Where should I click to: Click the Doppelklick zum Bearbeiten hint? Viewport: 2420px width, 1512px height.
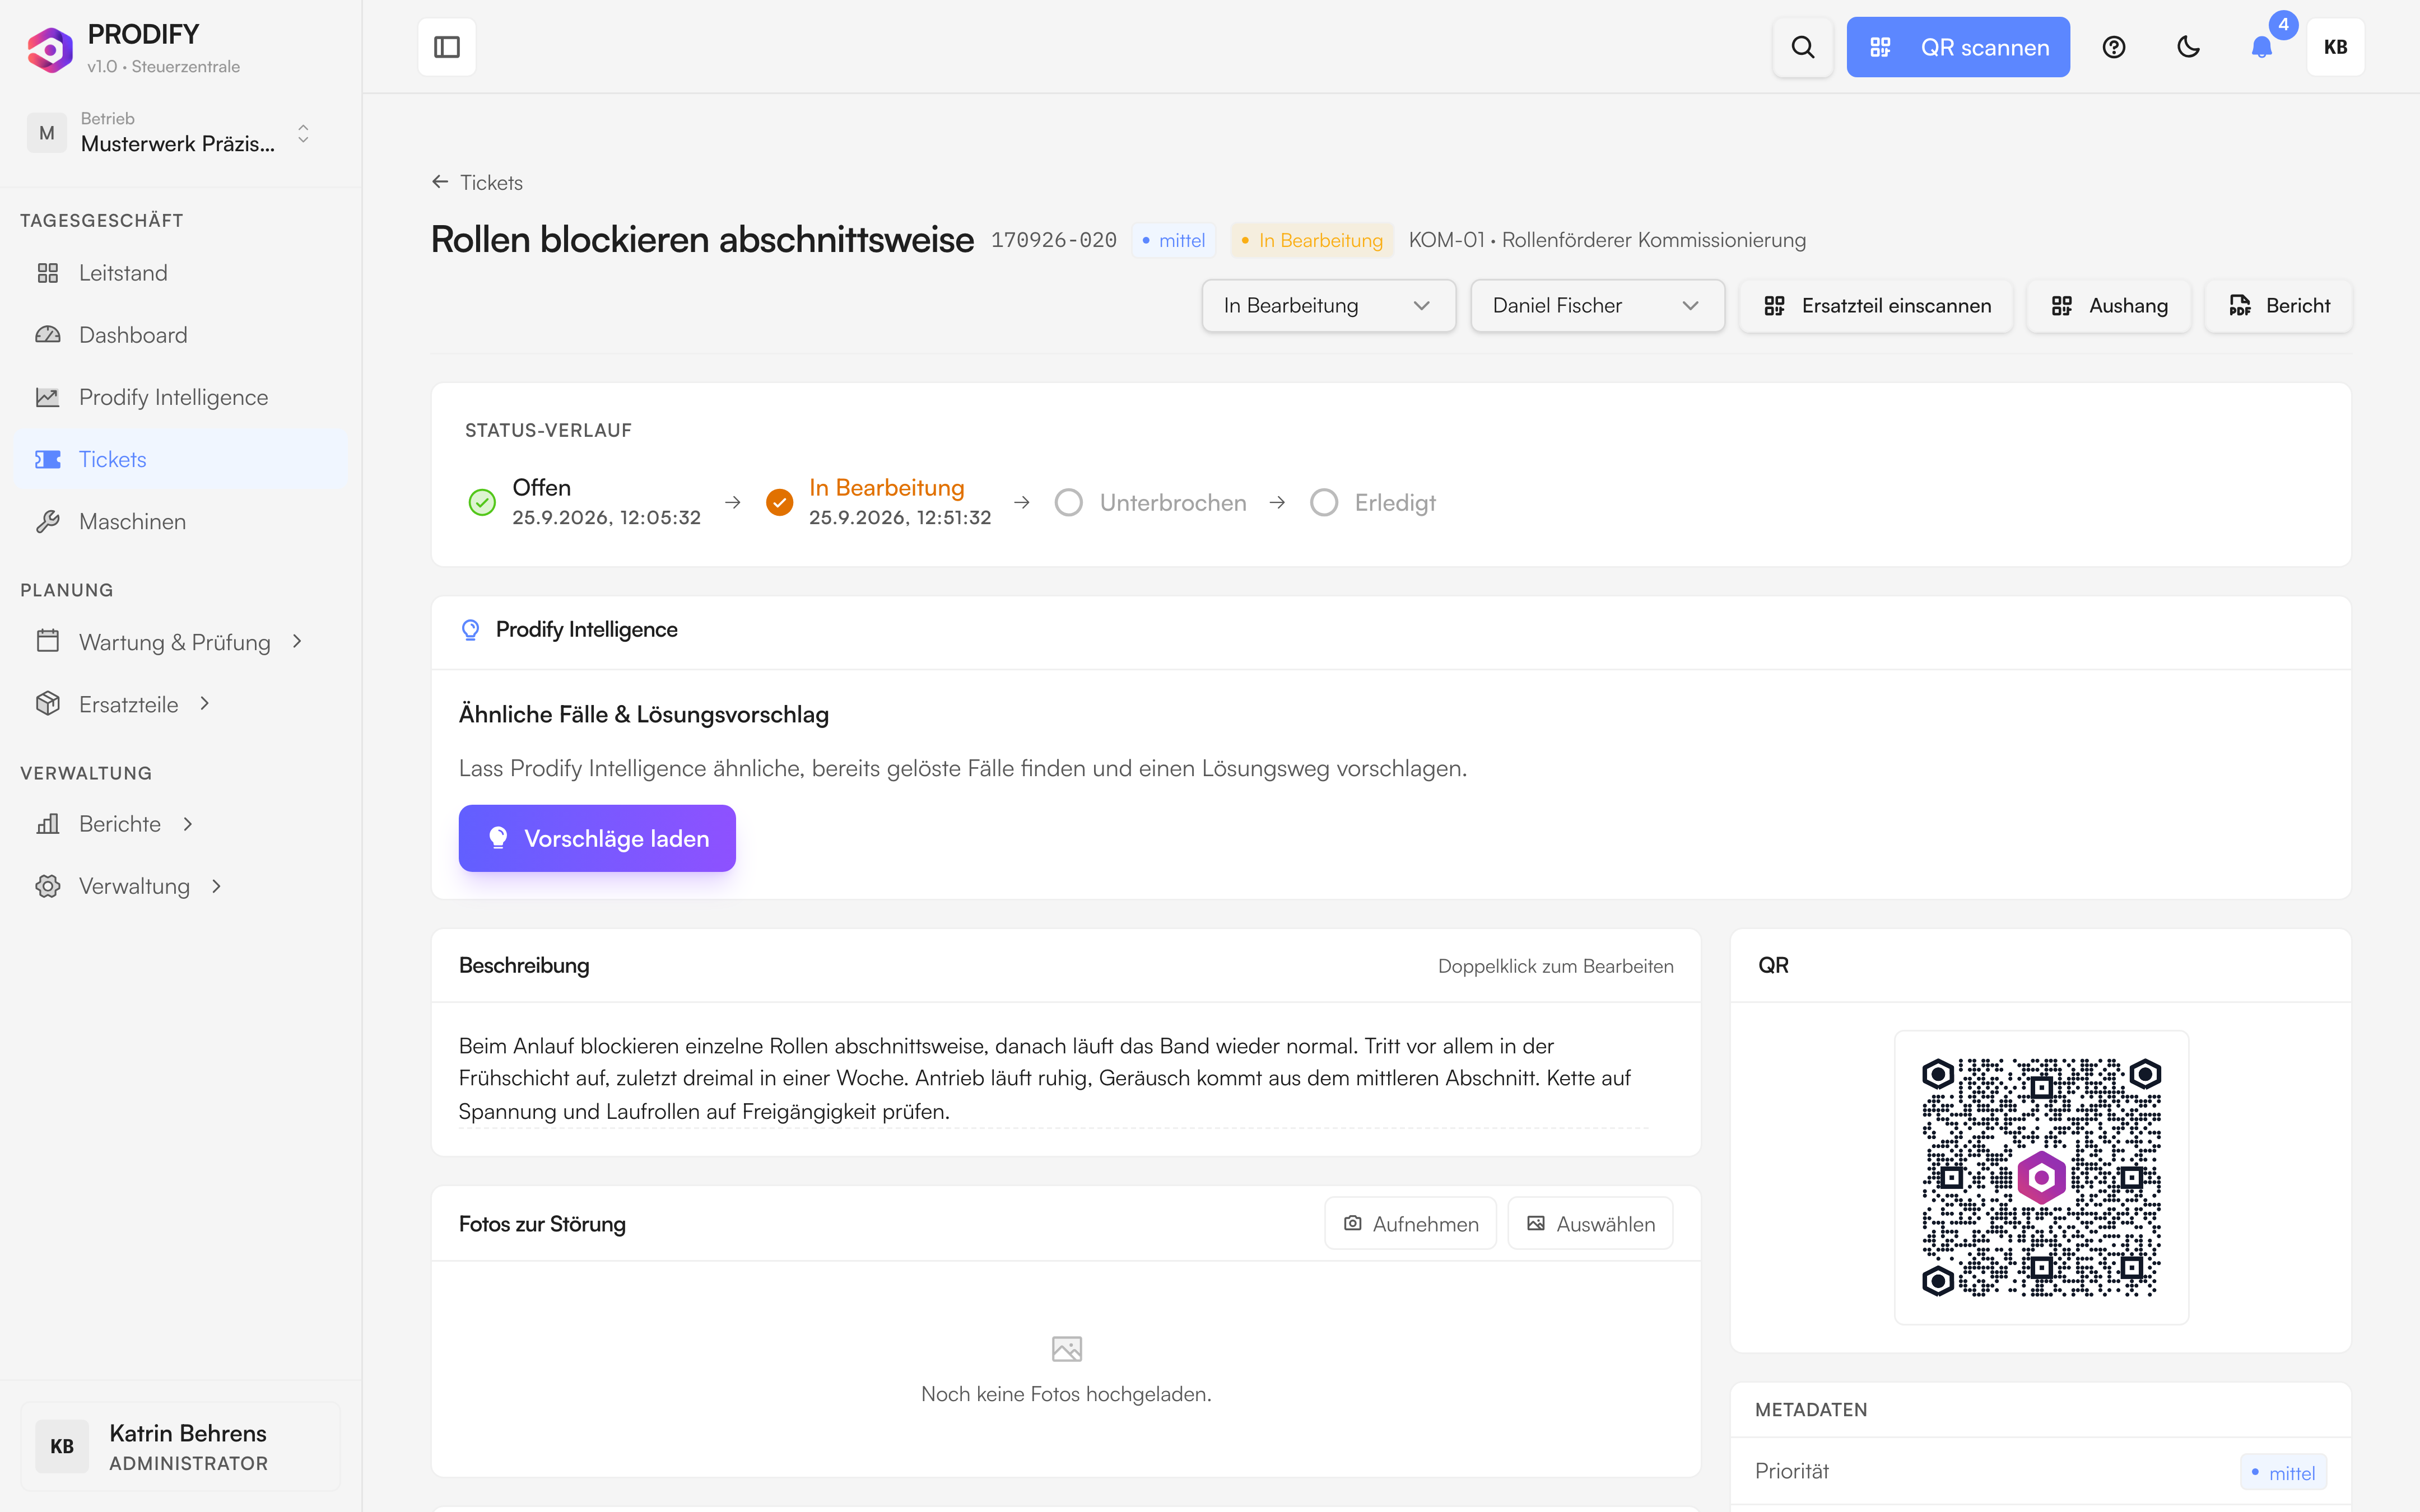(1555, 966)
